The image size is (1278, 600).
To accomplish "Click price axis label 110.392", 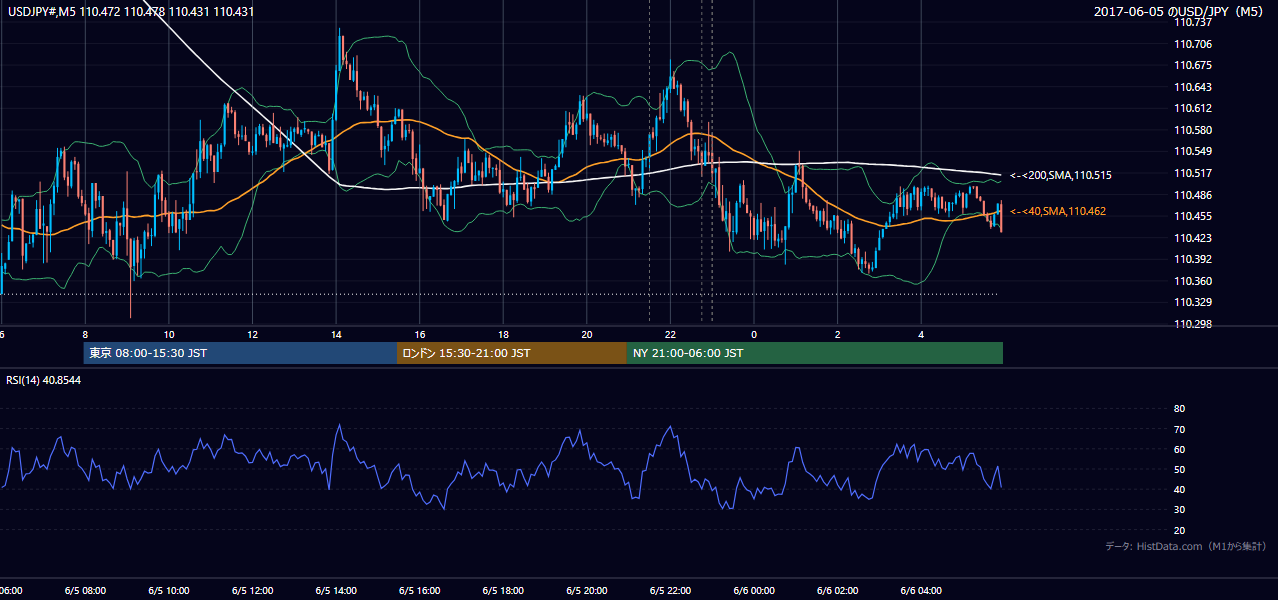I will pos(1195,259).
